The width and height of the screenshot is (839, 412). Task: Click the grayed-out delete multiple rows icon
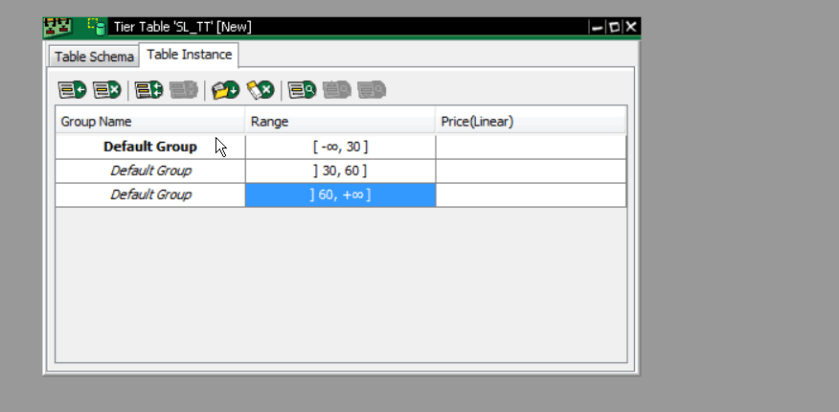[x=184, y=90]
